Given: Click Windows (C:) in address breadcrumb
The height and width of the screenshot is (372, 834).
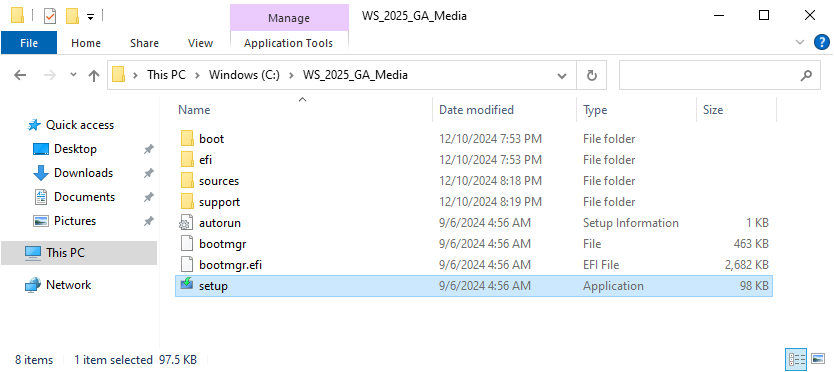Looking at the screenshot, I should pos(244,75).
